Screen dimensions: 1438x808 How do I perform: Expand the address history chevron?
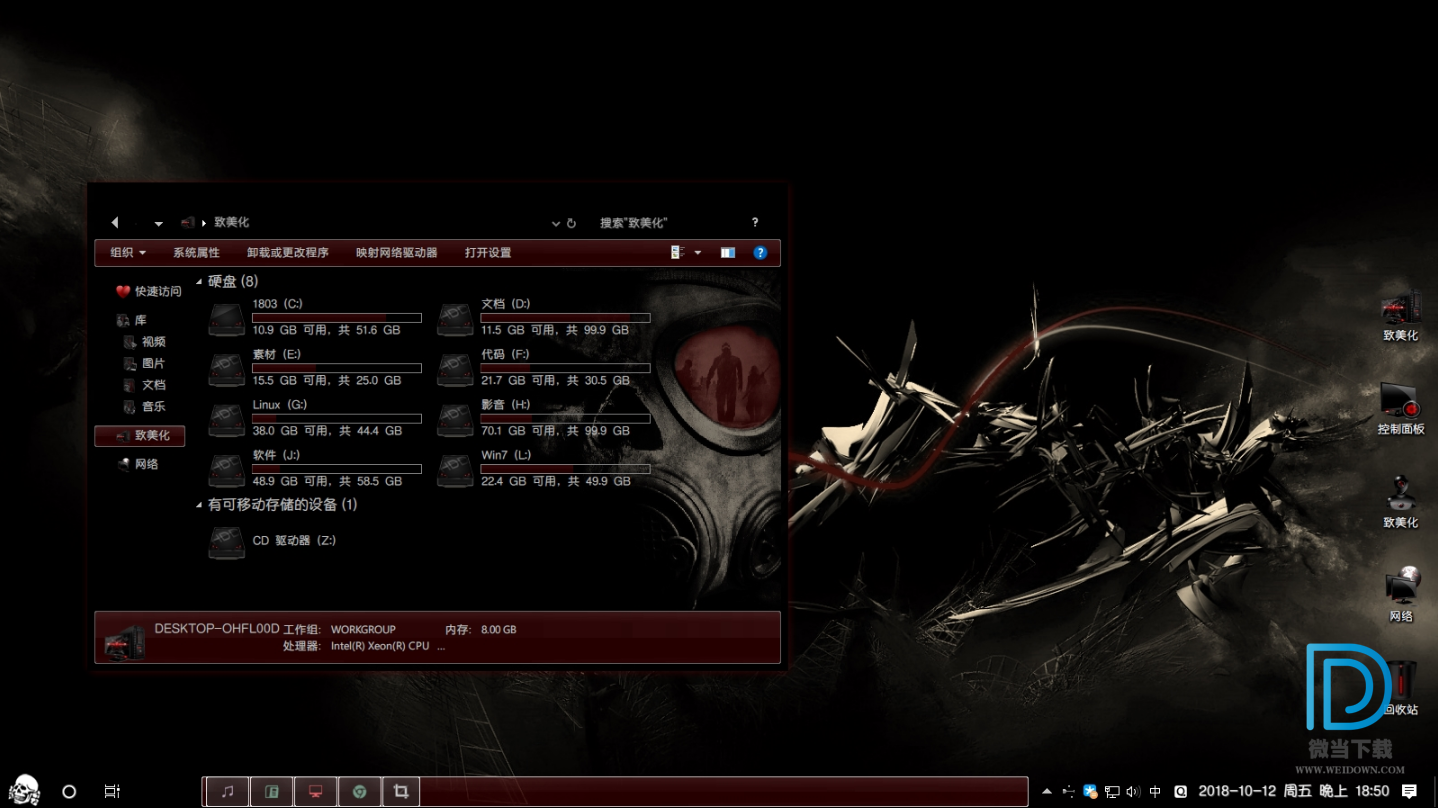556,223
